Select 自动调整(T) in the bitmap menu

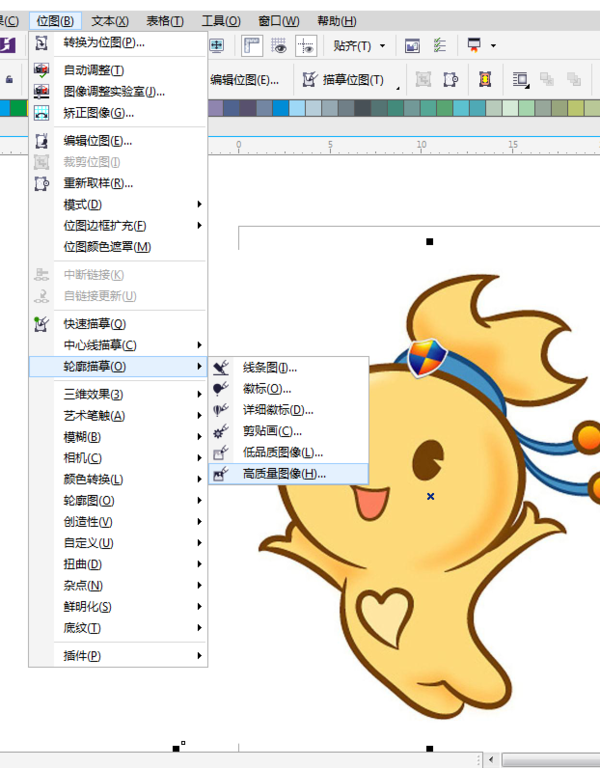[x=118, y=71]
